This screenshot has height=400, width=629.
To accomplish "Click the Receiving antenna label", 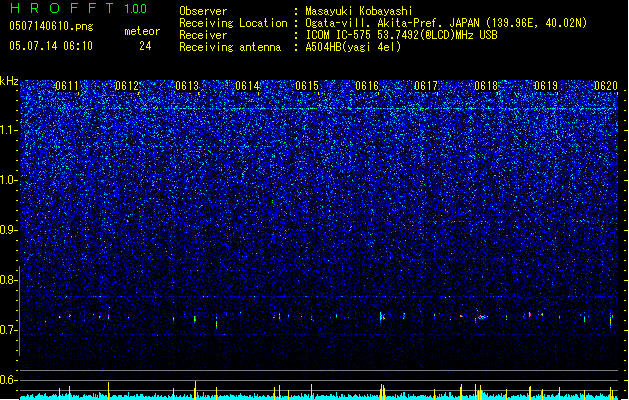I will coord(230,47).
